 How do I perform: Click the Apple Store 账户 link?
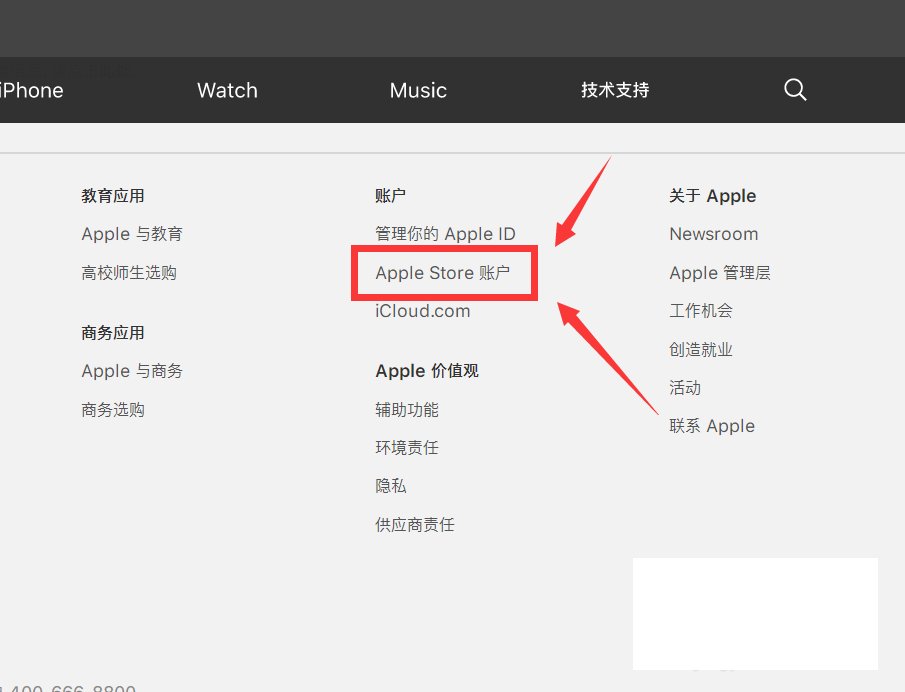[443, 272]
